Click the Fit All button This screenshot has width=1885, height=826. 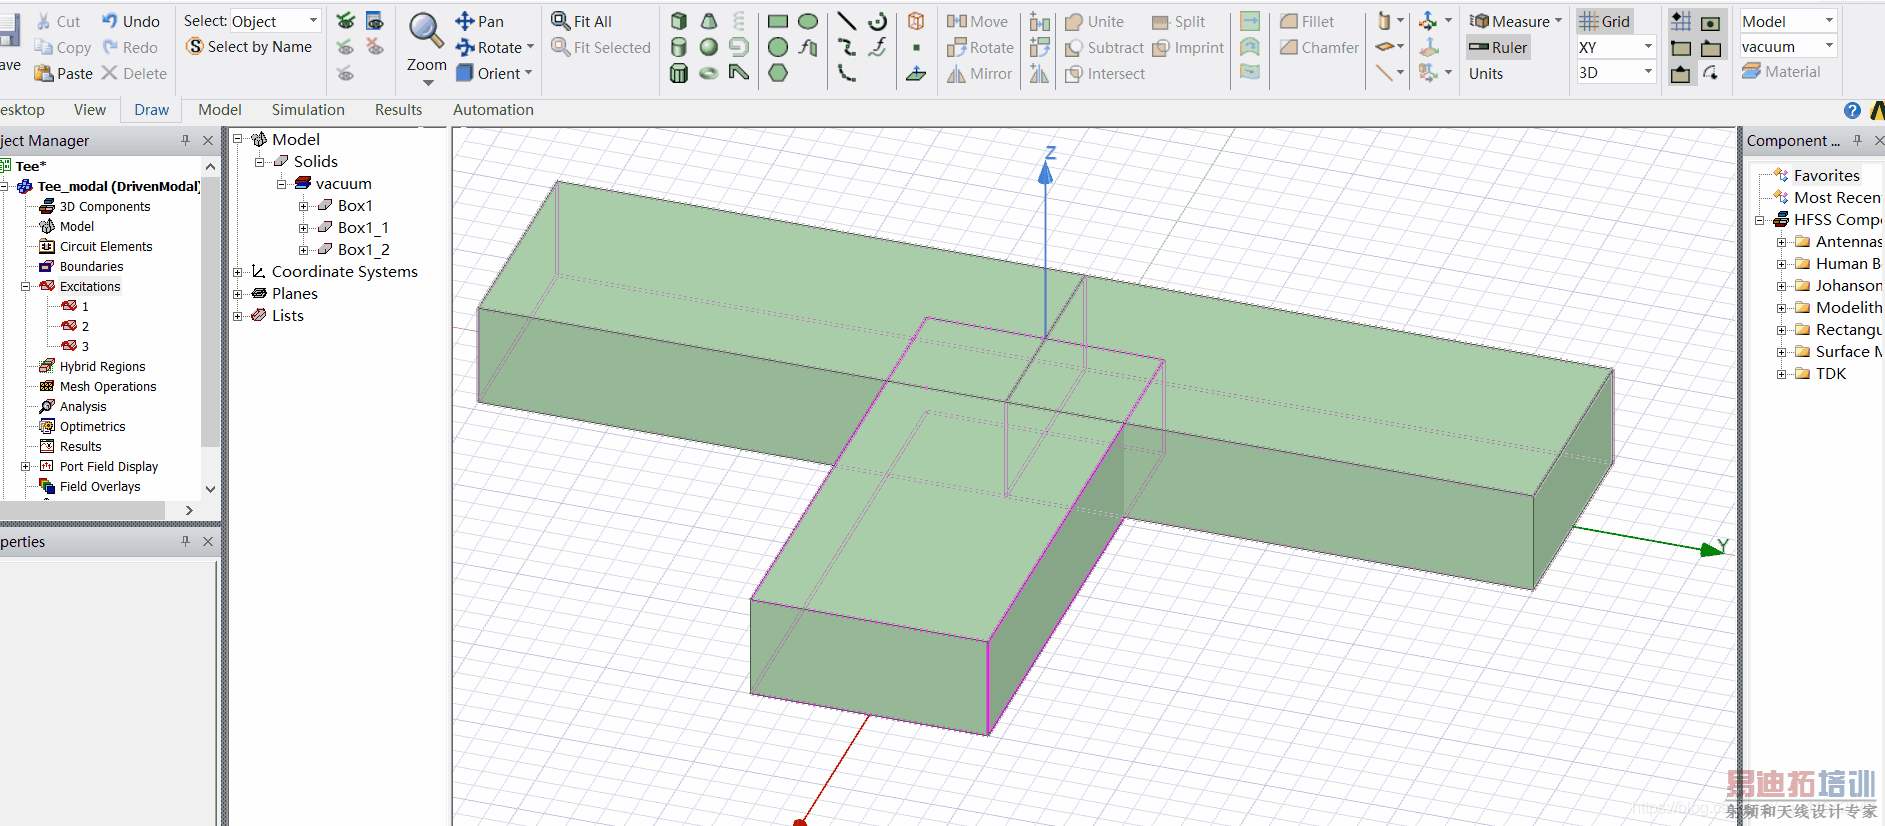tap(582, 21)
